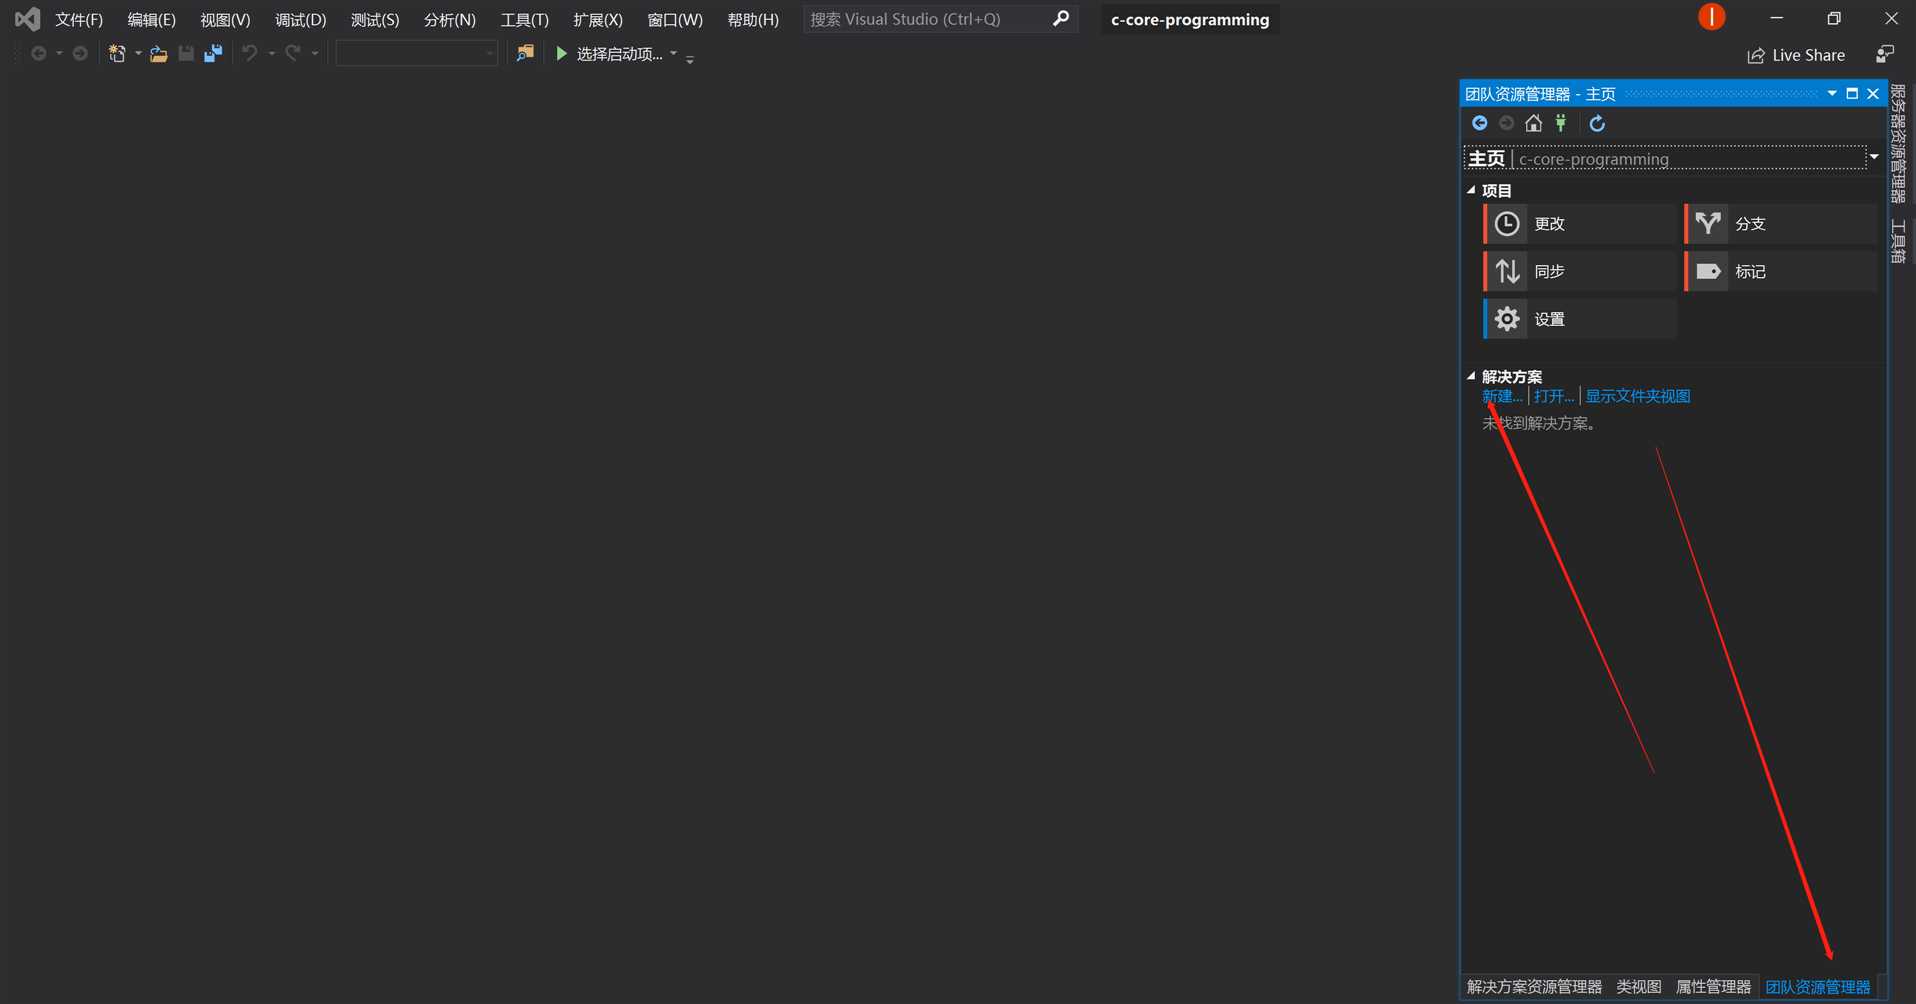Click the Live Share button
Screen dimensions: 1916x1004
pyautogui.click(x=1796, y=55)
